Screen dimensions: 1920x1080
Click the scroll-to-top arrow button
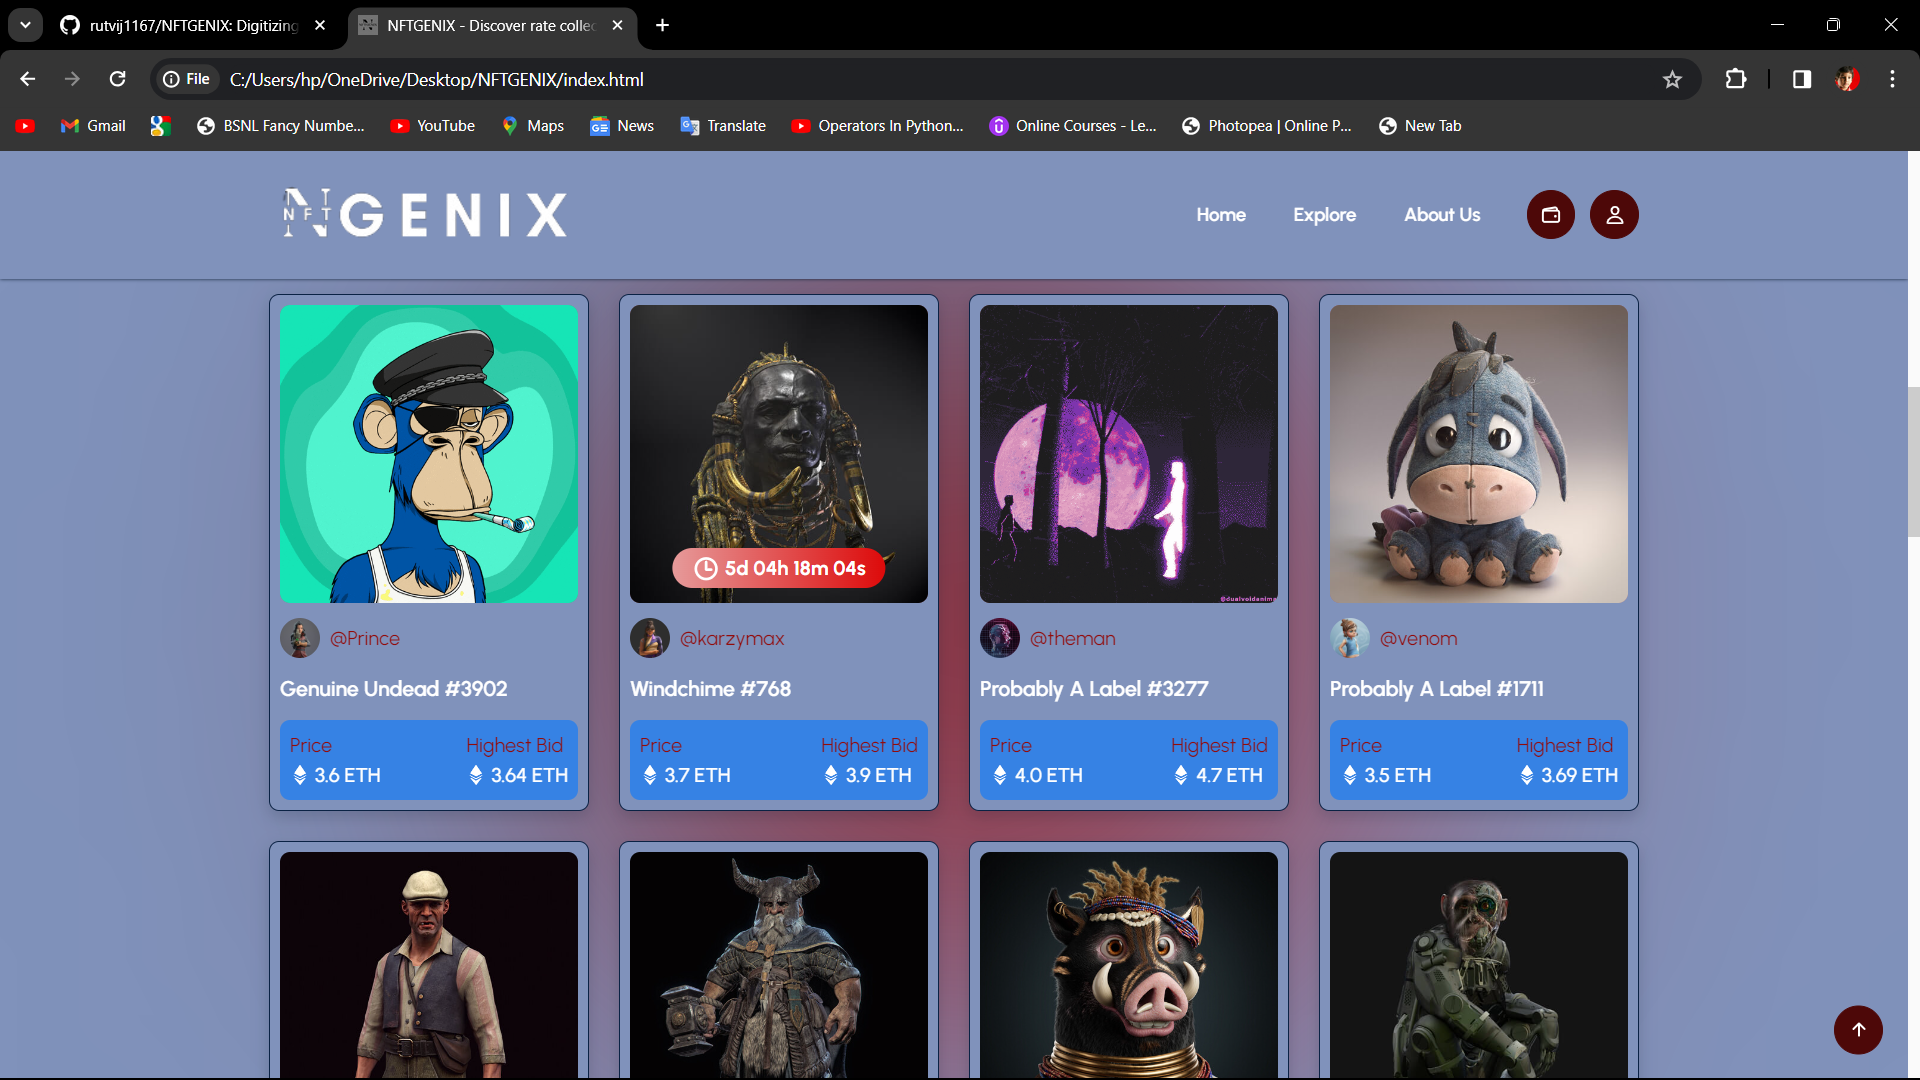coord(1858,1029)
